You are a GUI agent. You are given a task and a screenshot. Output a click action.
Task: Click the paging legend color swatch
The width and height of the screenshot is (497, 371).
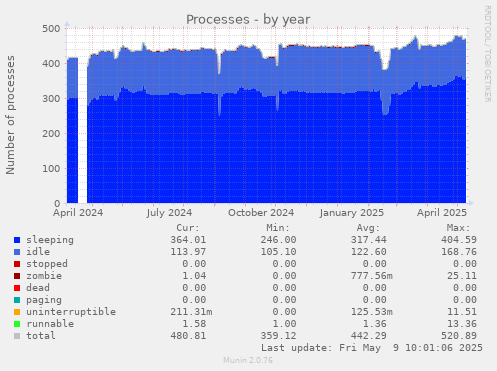(17, 300)
